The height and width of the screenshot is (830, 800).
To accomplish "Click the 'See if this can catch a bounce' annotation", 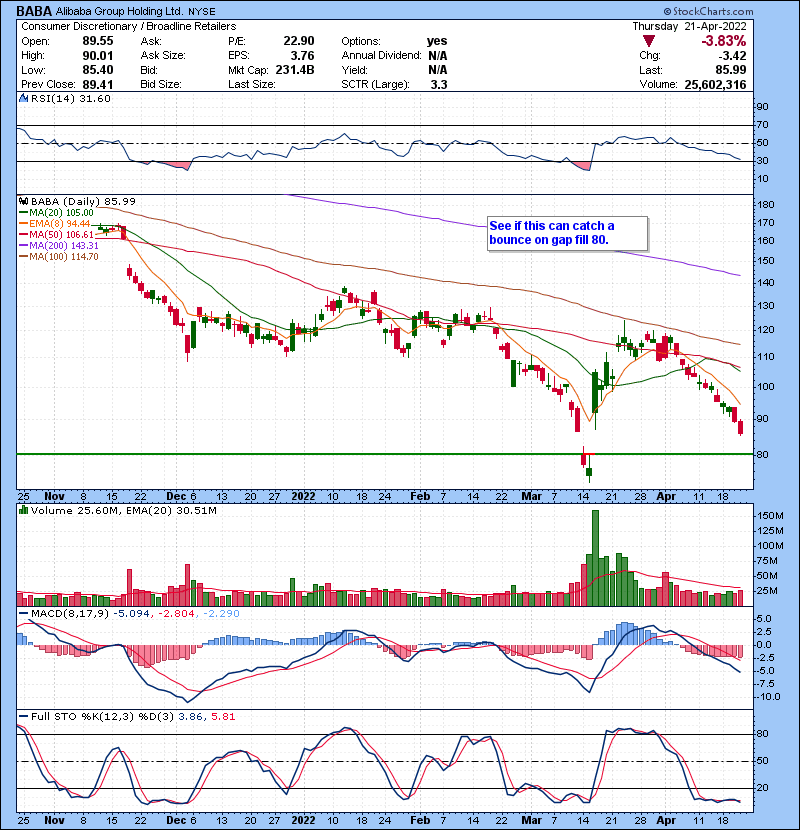I will (x=567, y=233).
